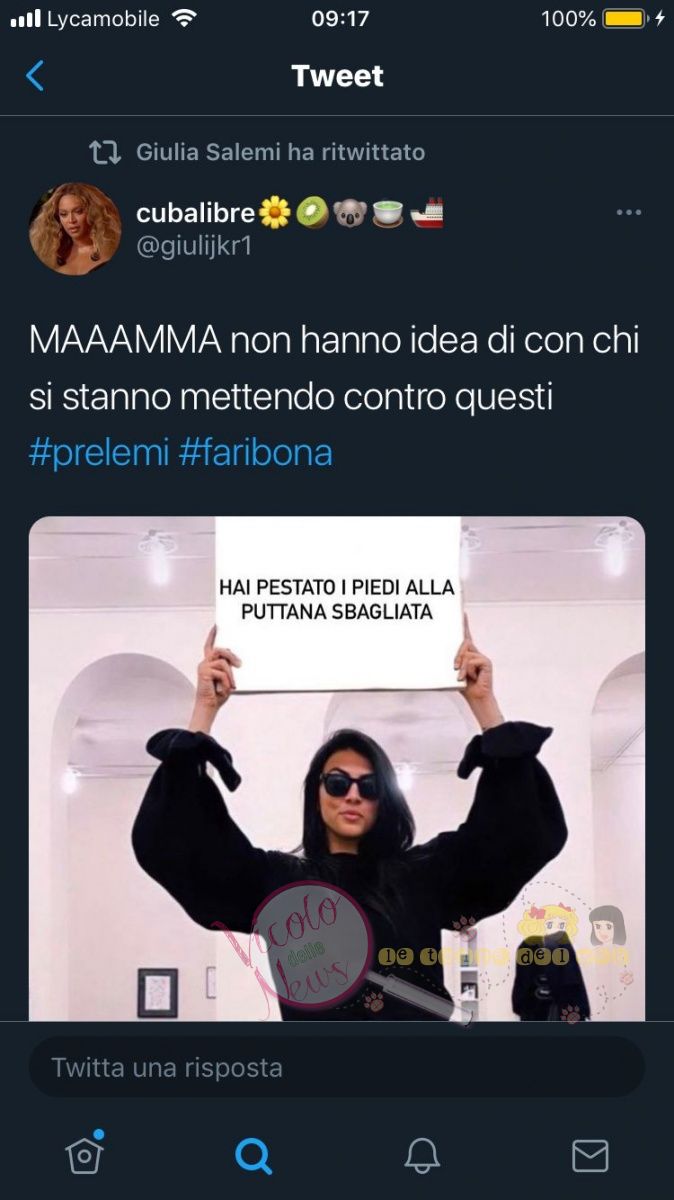This screenshot has height=1200, width=674.
Task: Tap the Wi-Fi icon in status bar
Action: click(184, 18)
